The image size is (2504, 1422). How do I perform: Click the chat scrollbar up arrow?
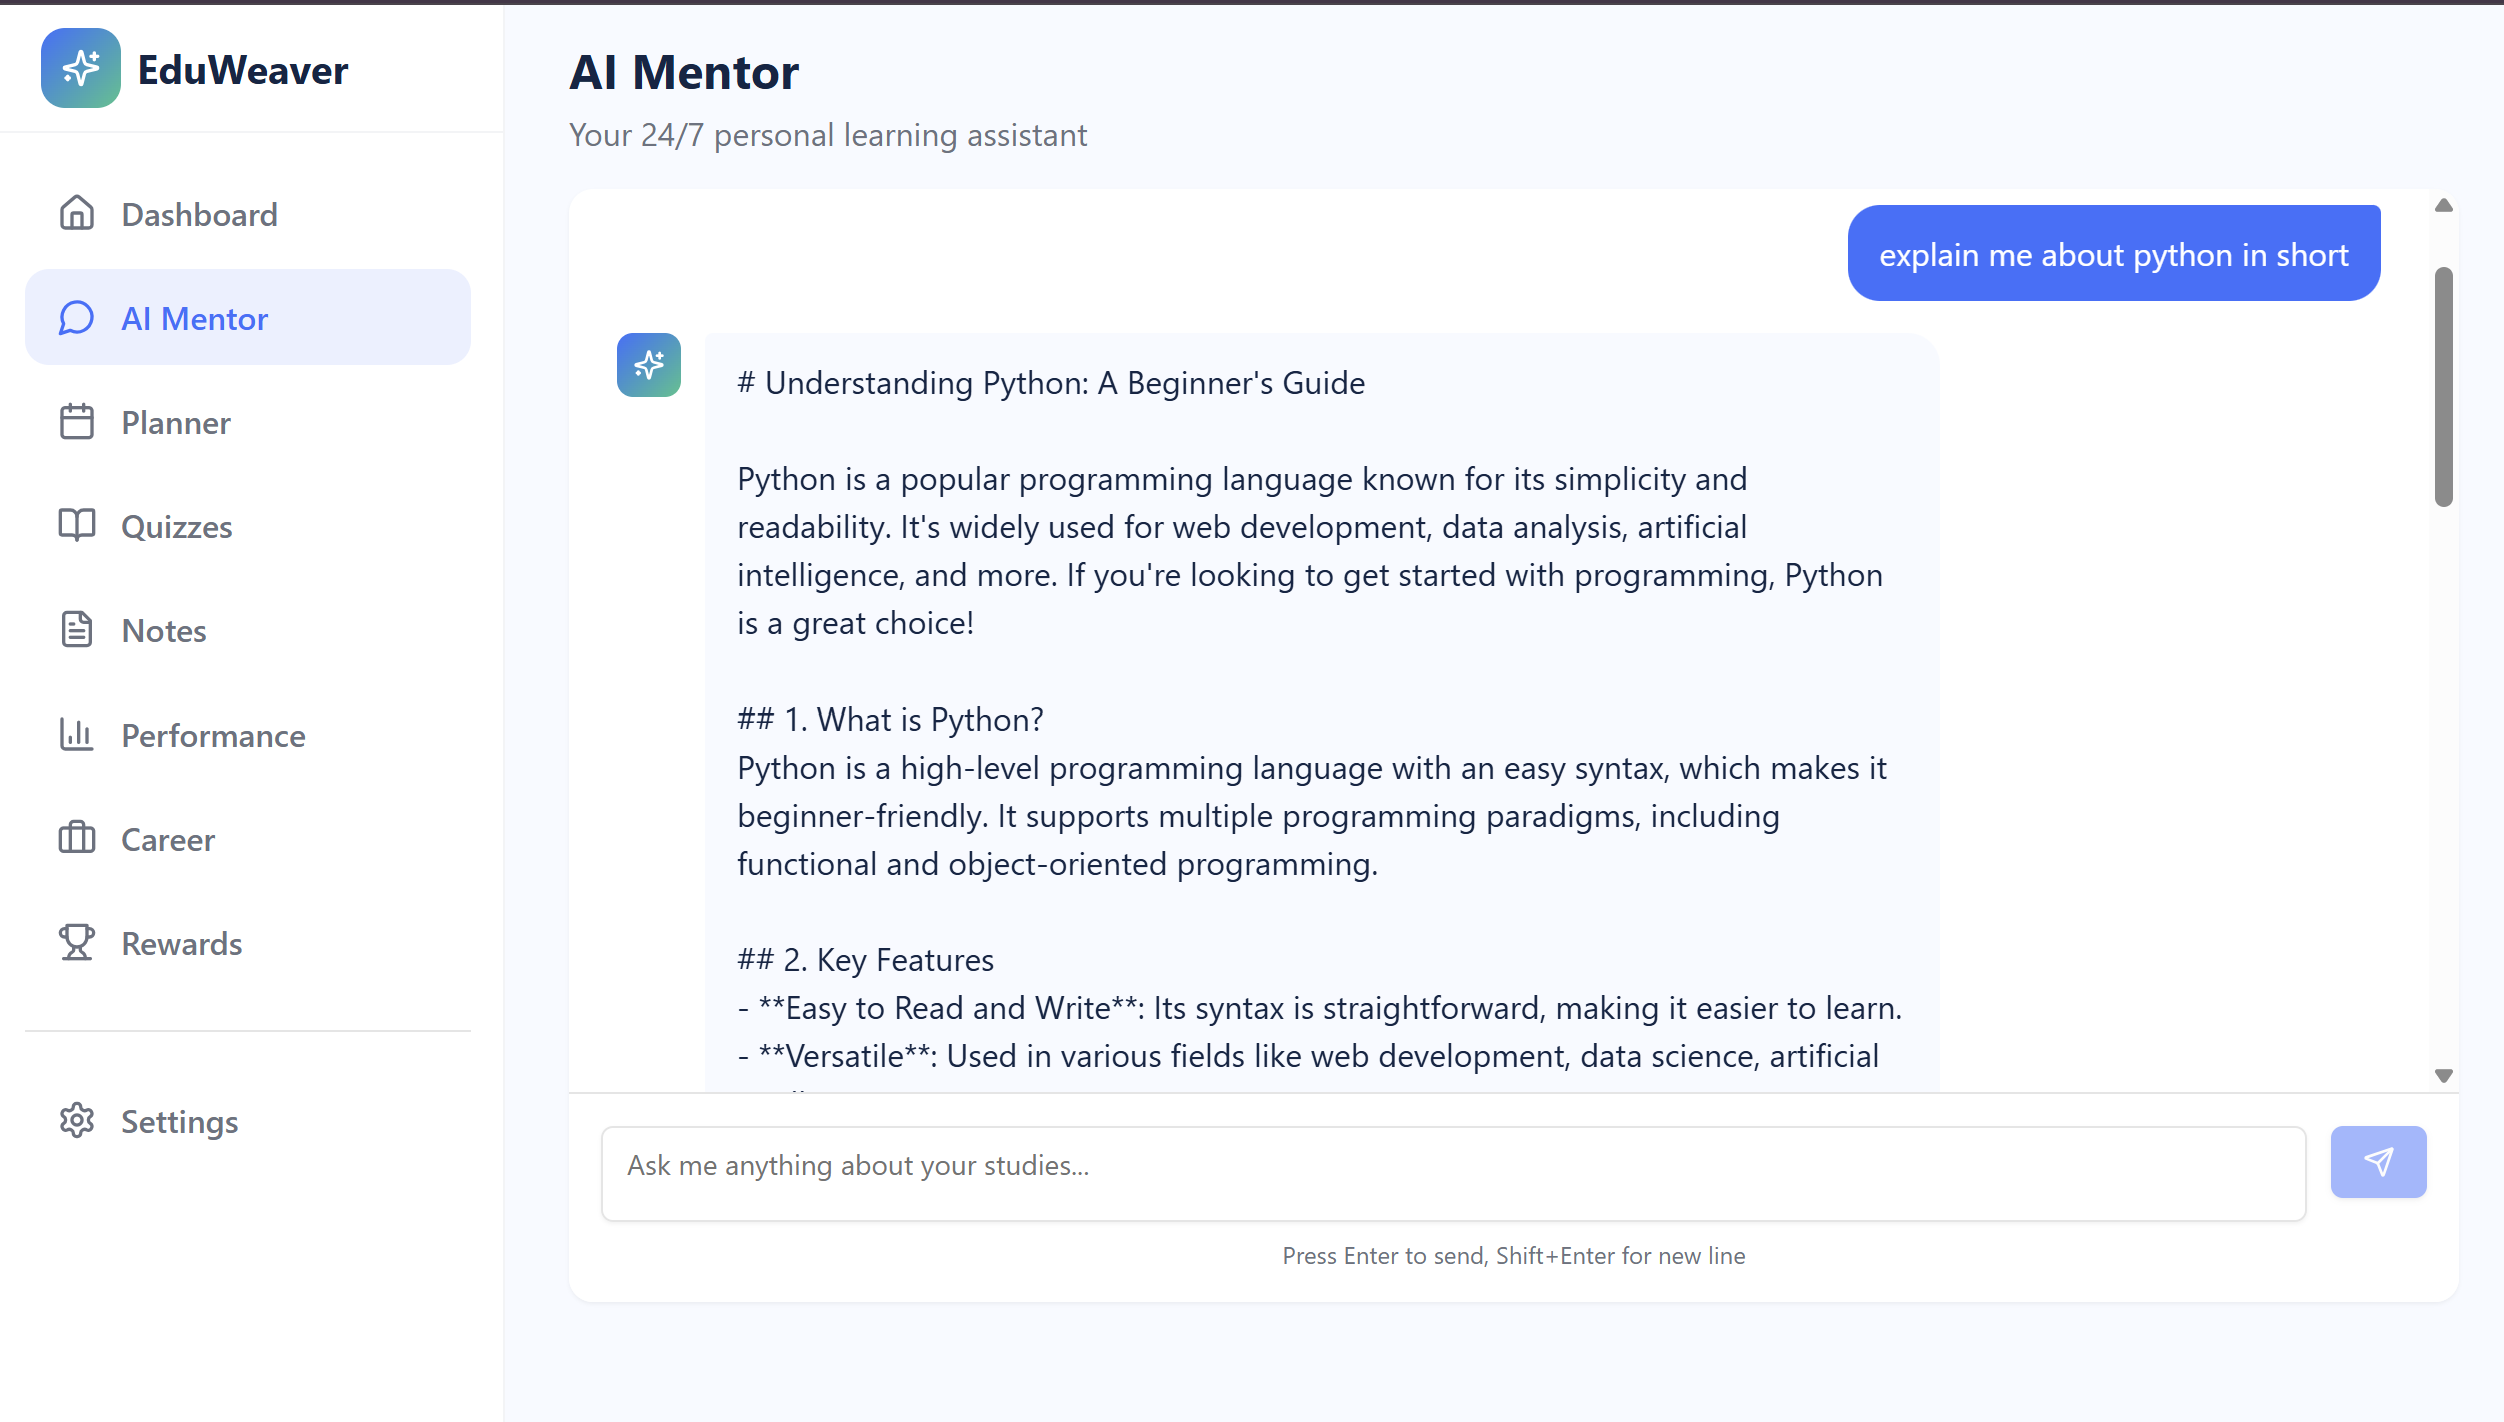[x=2444, y=205]
